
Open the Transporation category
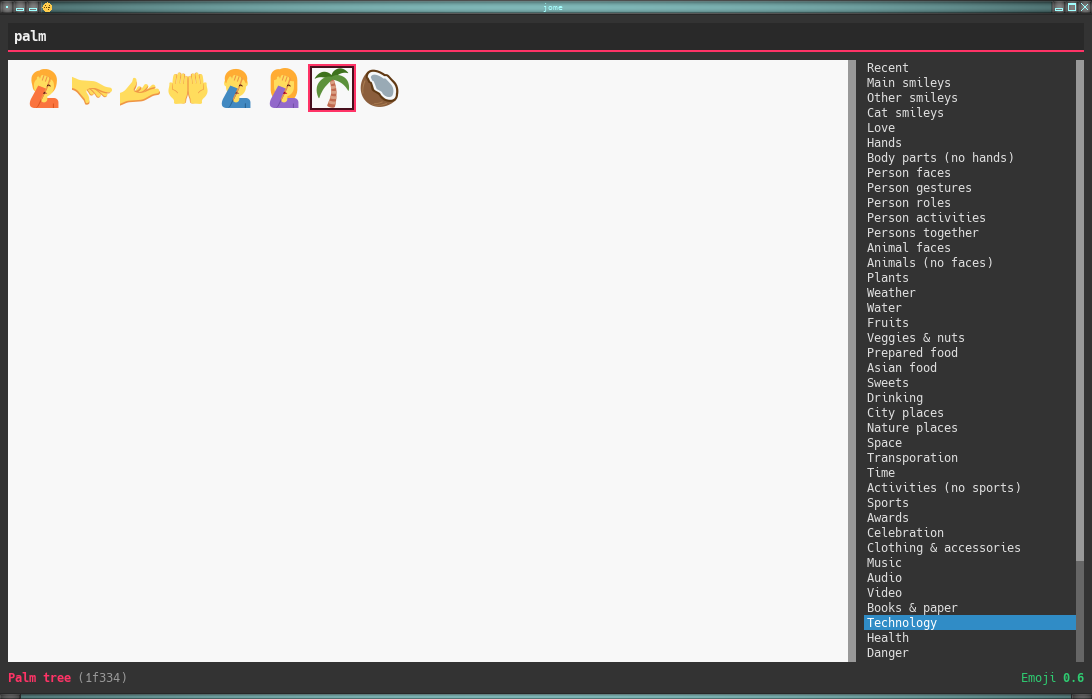tap(969, 457)
